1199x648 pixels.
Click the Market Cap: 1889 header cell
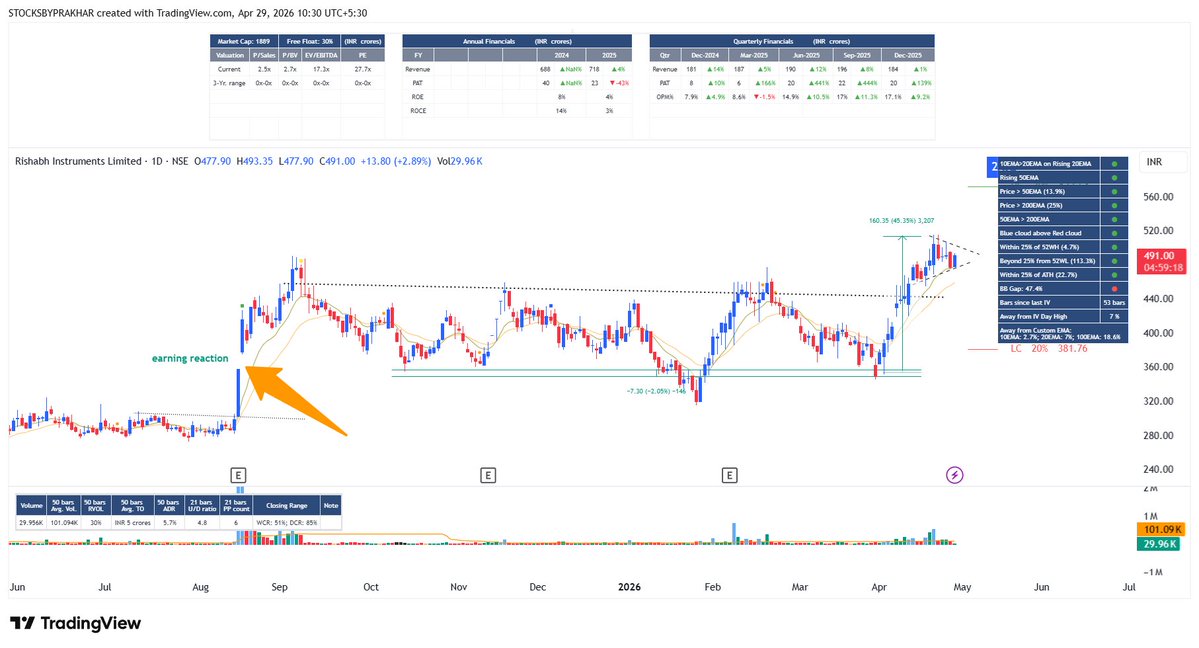click(243, 41)
